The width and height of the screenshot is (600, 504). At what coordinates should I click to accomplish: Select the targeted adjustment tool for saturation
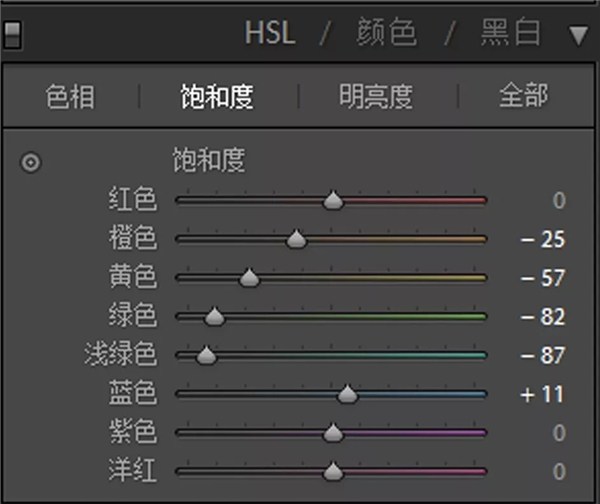coord(32,162)
